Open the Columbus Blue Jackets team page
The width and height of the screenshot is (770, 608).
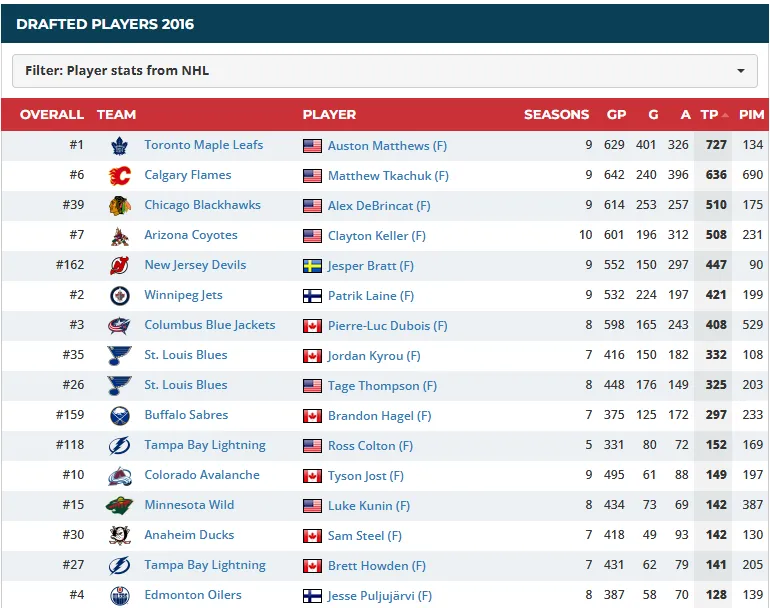click(x=209, y=325)
